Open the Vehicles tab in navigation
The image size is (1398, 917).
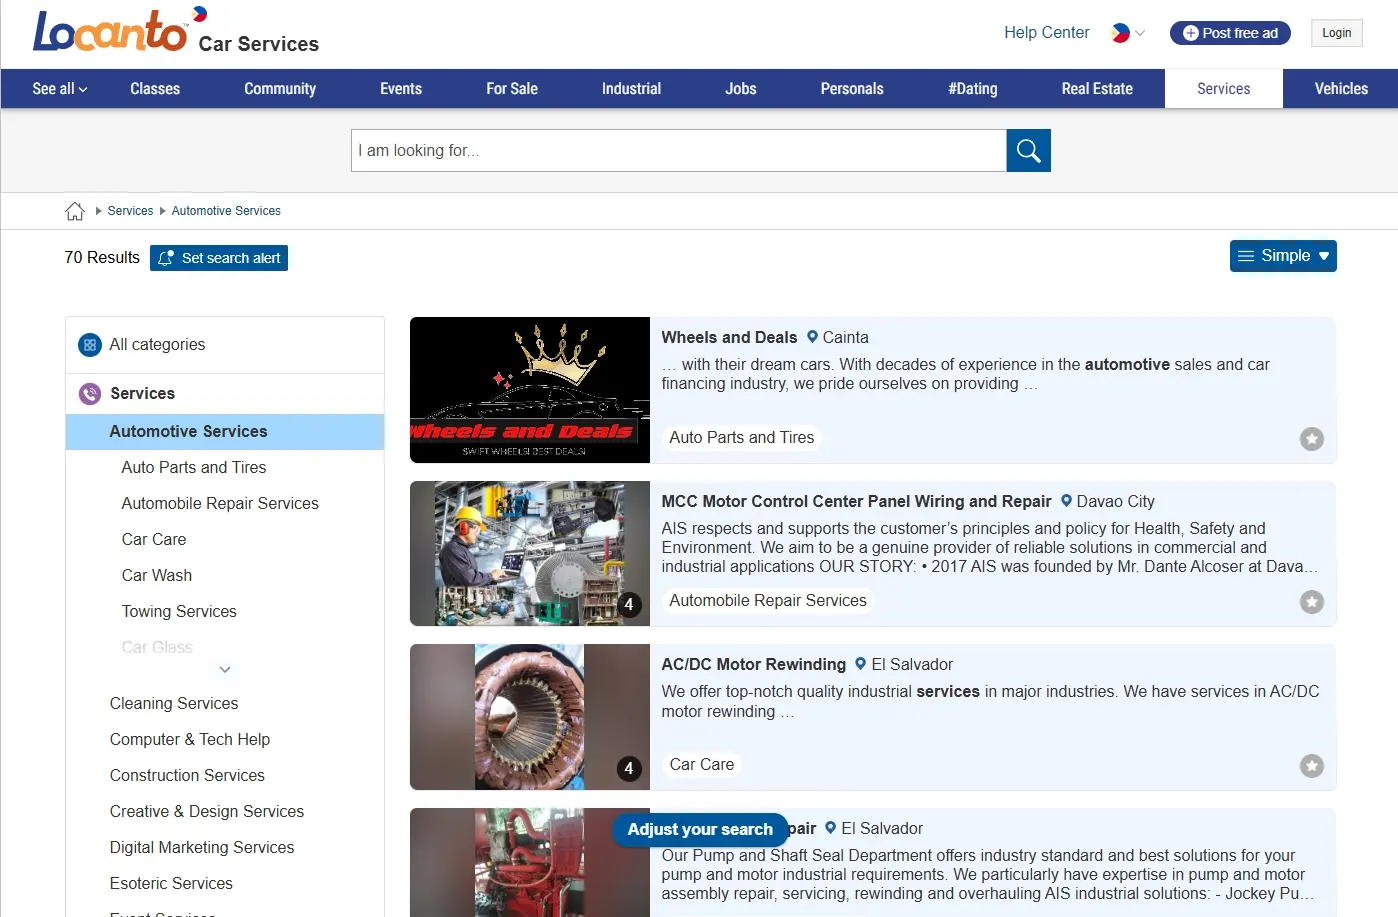coord(1340,89)
